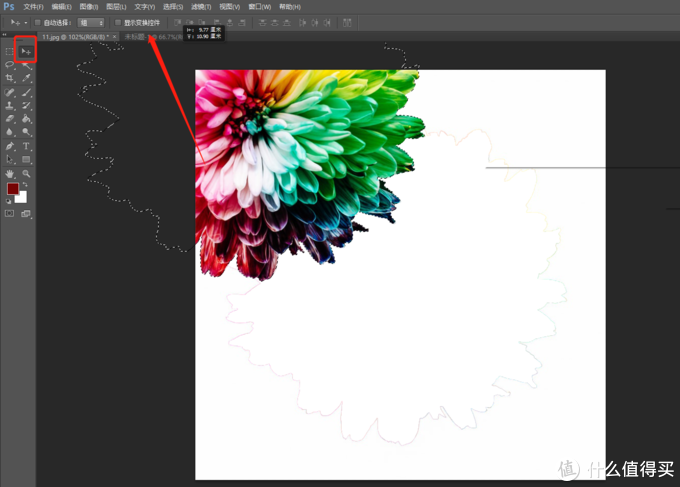
Task: Select the Rectangle shape tool
Action: [26, 159]
